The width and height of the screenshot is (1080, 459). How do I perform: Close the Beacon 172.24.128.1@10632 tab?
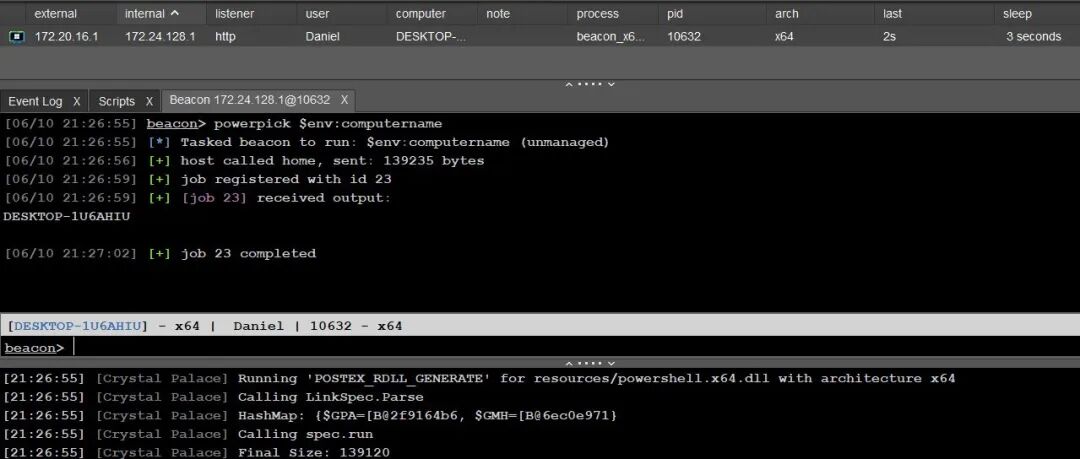344,100
